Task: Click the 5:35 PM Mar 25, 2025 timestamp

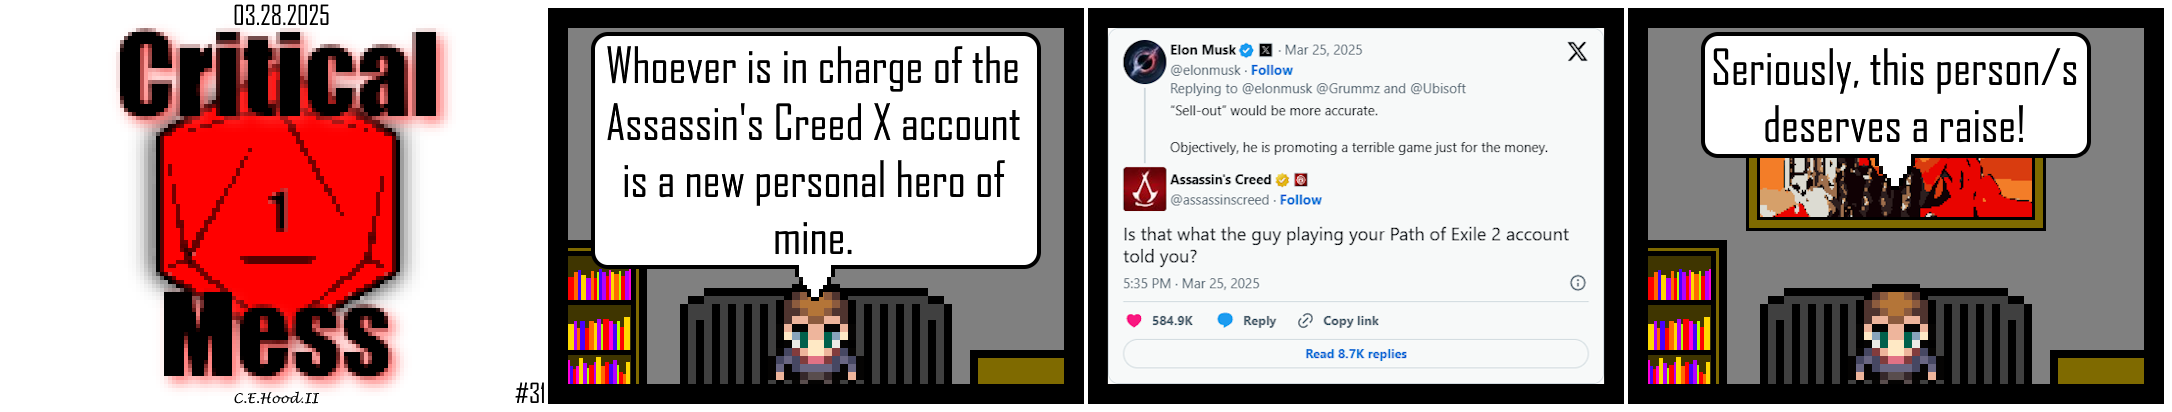Action: click(1191, 284)
